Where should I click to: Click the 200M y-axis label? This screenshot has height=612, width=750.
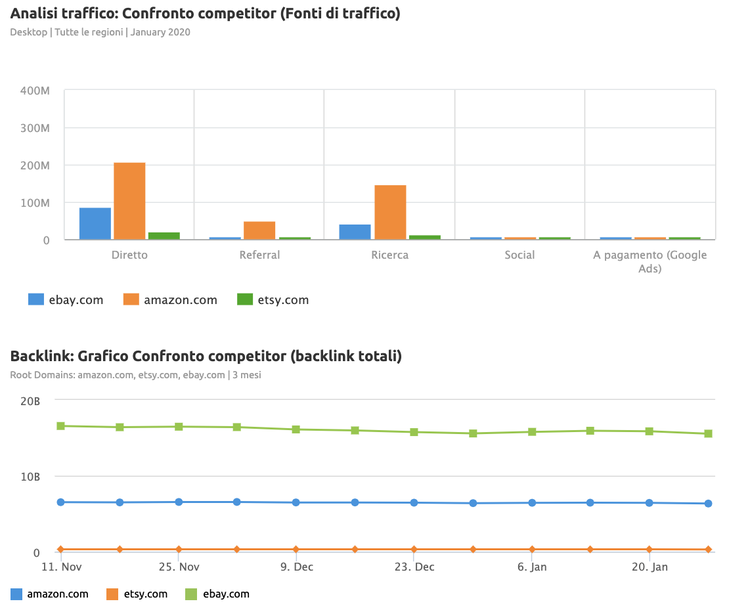coord(35,166)
